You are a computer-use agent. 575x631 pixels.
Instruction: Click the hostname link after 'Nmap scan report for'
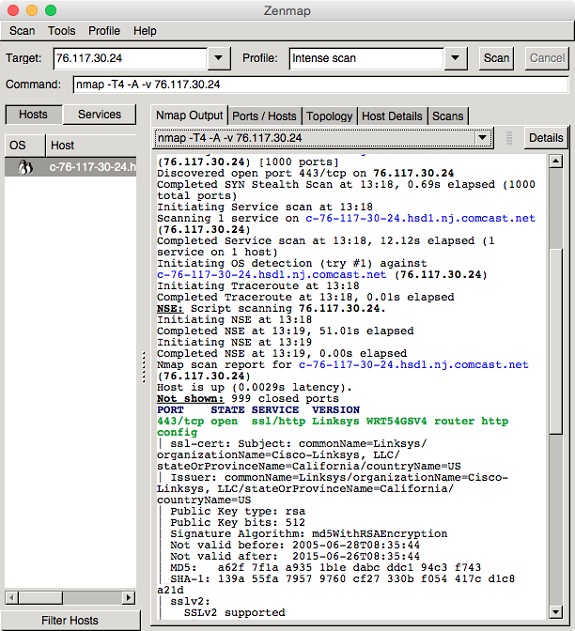[x=413, y=365]
